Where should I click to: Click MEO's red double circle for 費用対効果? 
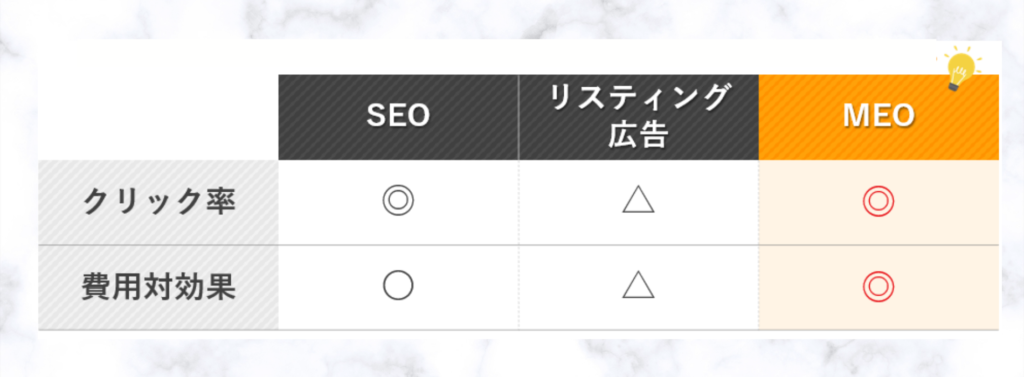878,286
